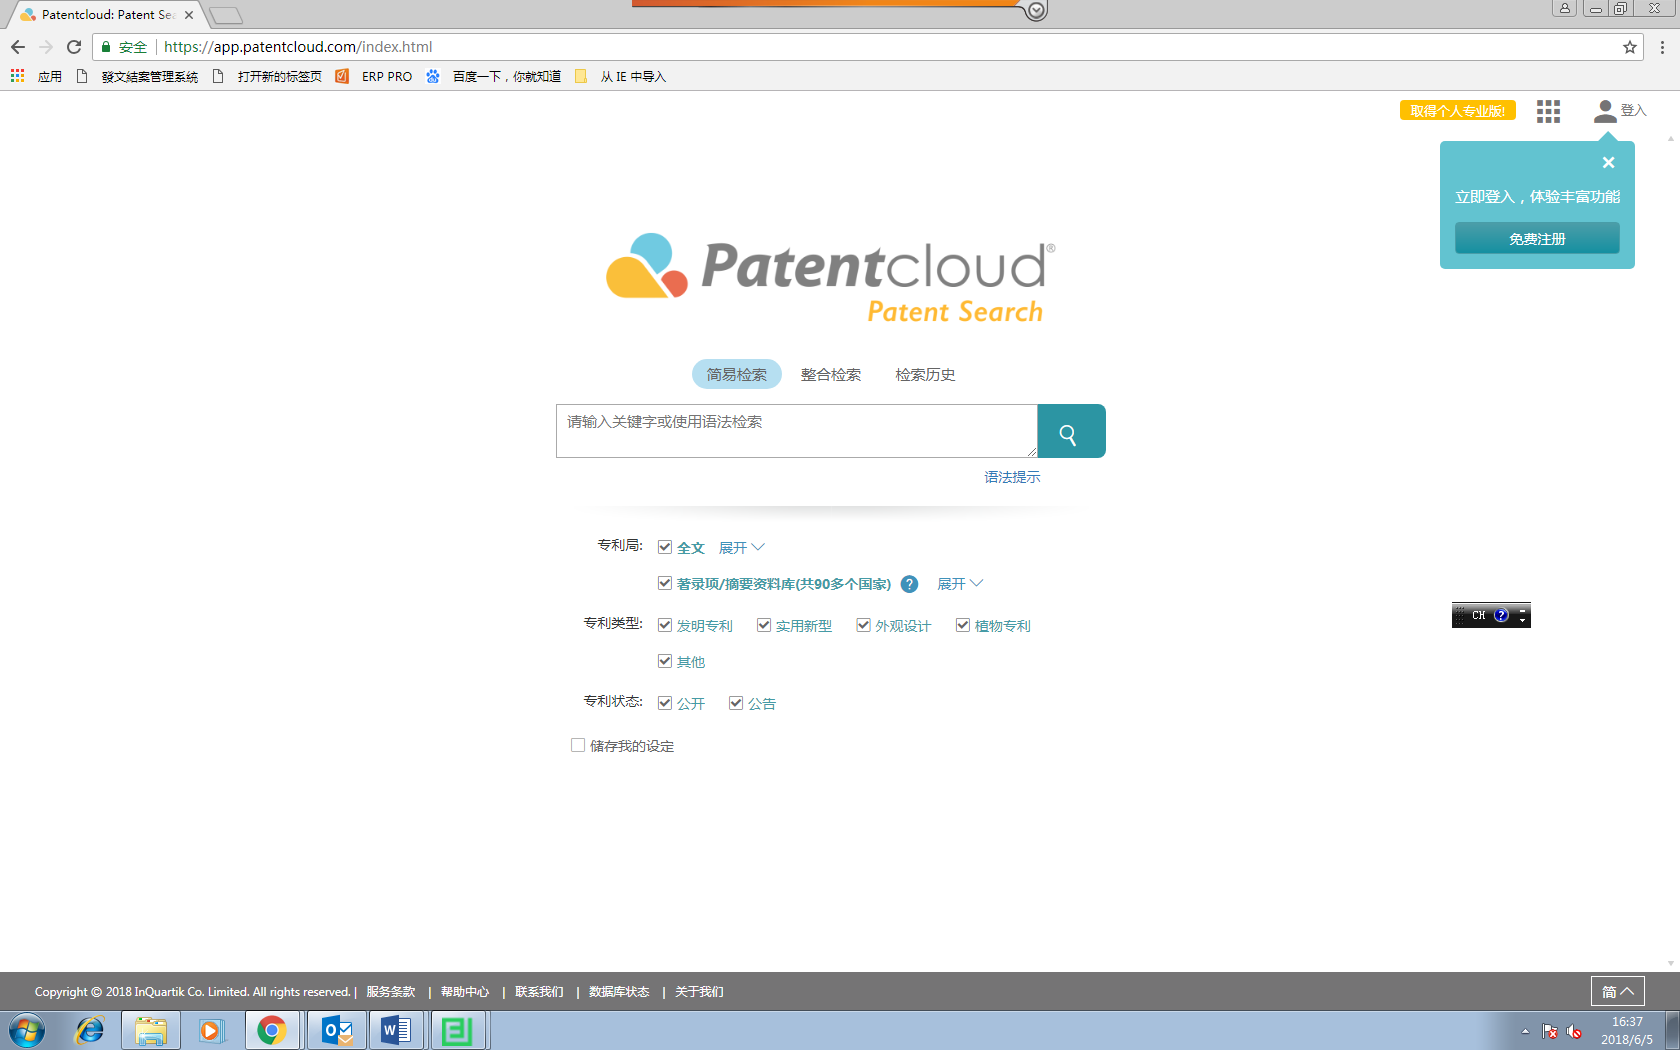Uncheck the '植物专利' patent type
1680x1050 pixels.
click(x=963, y=625)
